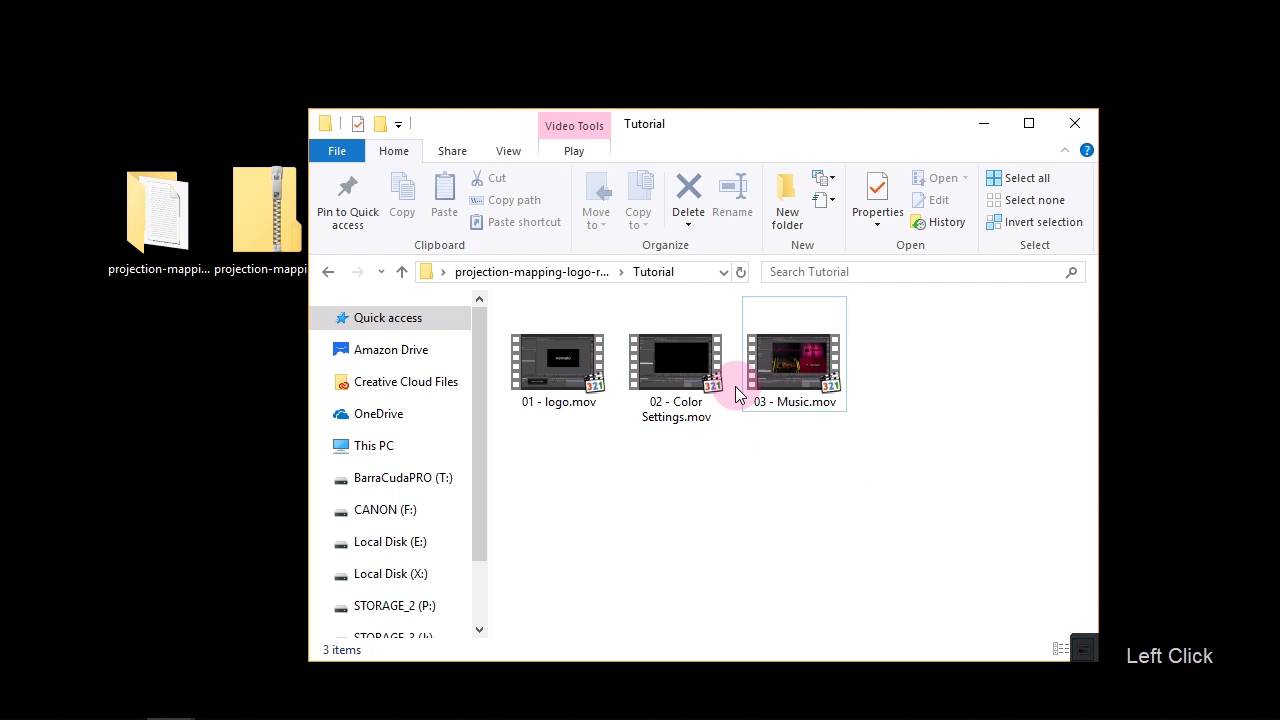The image size is (1280, 720).
Task: Click Paste shortcut in Clipboard group
Action: [515, 222]
